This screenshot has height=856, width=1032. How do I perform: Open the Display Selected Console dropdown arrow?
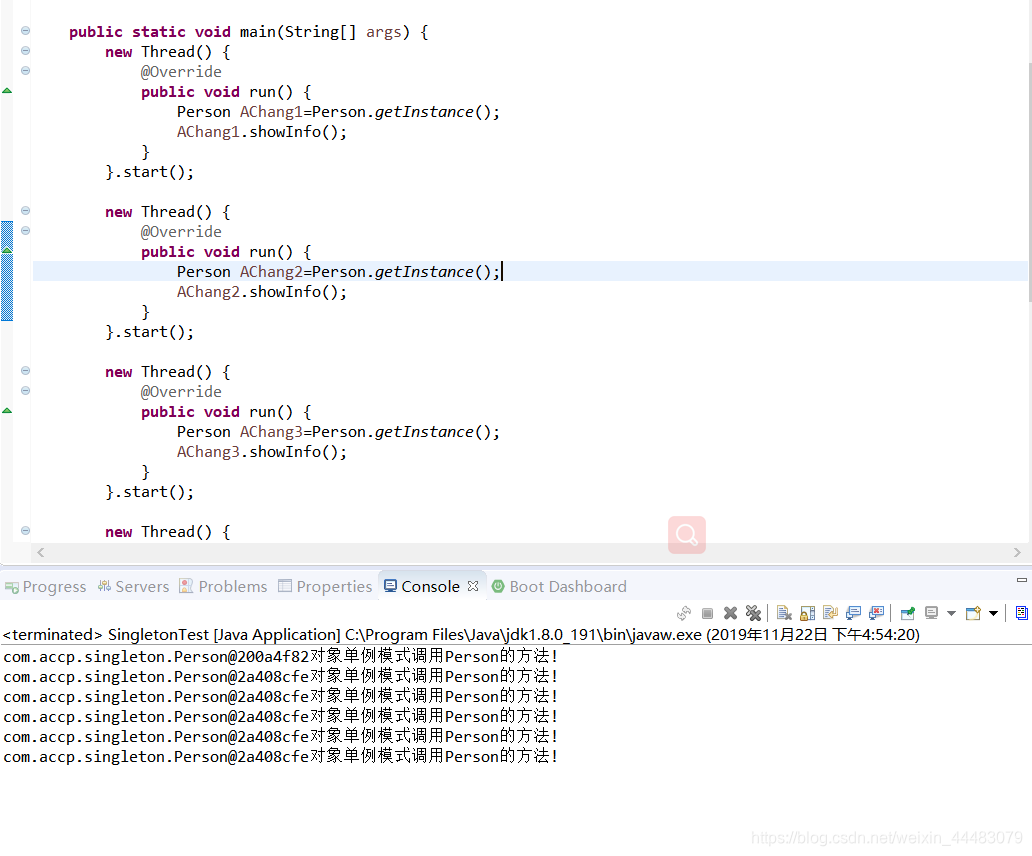coord(951,613)
